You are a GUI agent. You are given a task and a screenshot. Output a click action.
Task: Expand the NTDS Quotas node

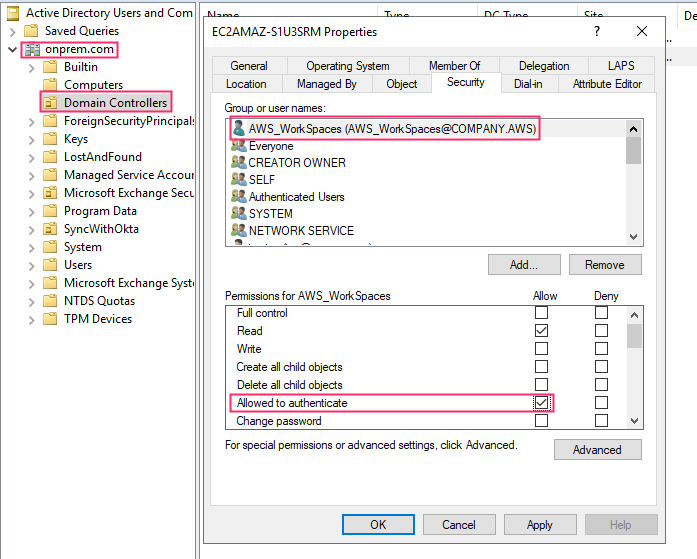(32, 302)
